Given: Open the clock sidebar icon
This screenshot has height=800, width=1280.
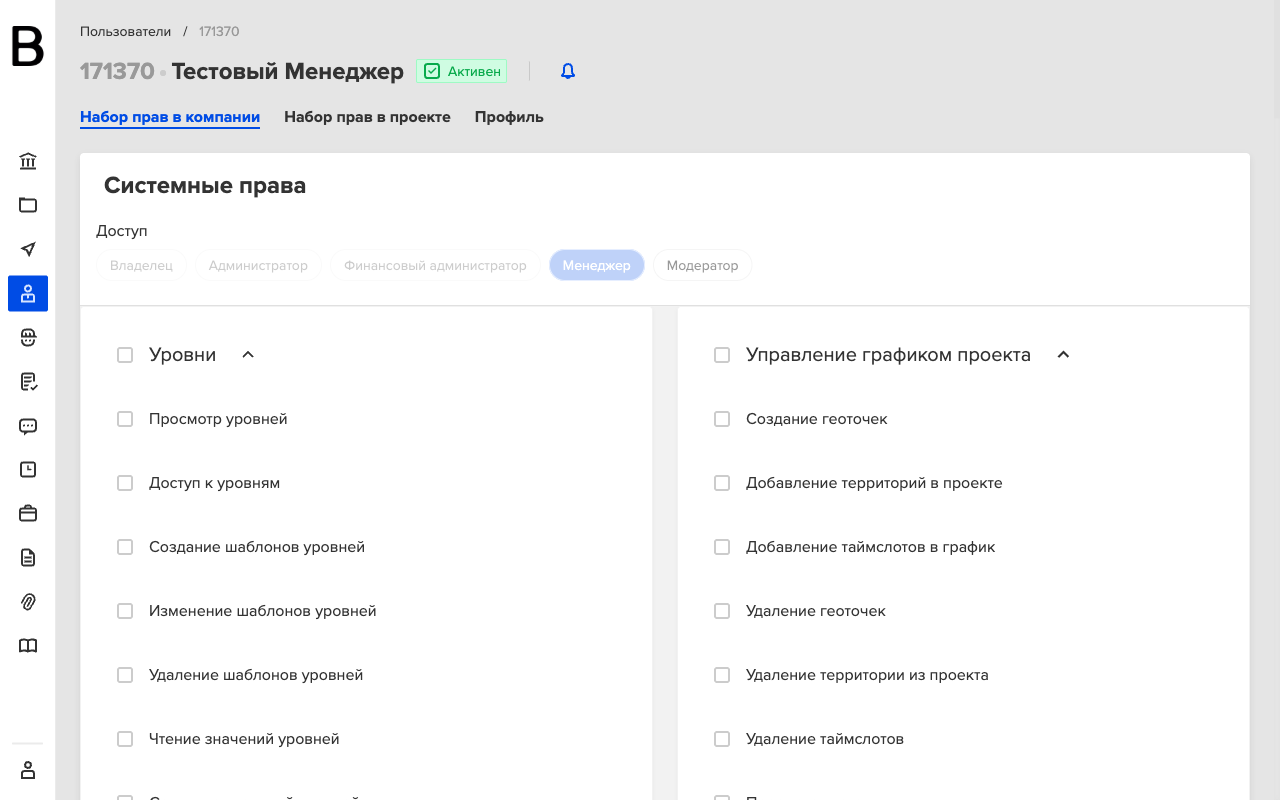Looking at the screenshot, I should pyautogui.click(x=28, y=469).
